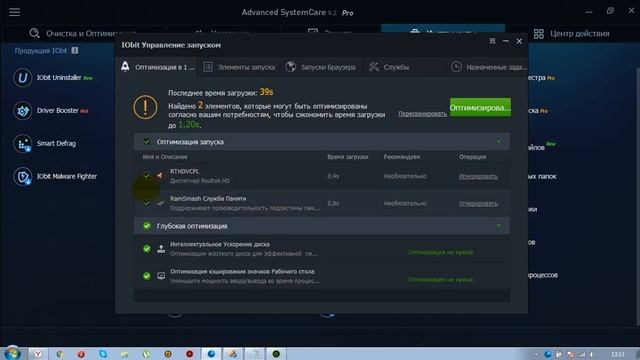Image resolution: width=640 pixels, height=360 pixels.
Task: Open Yandex browser from the taskbar
Action: click(x=38, y=354)
